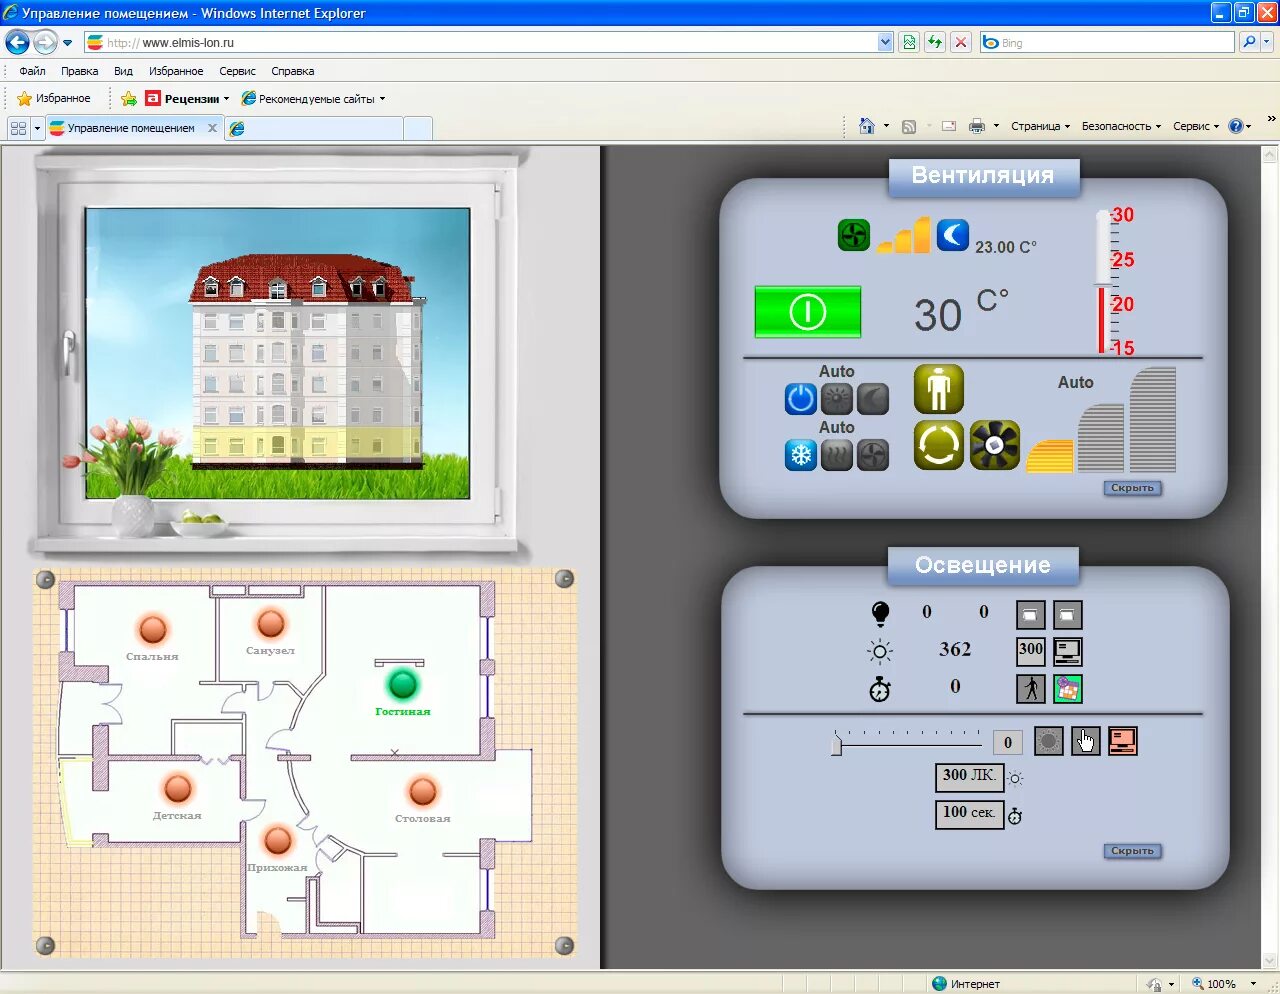Click the grey sun brightness mode button

click(x=1048, y=741)
